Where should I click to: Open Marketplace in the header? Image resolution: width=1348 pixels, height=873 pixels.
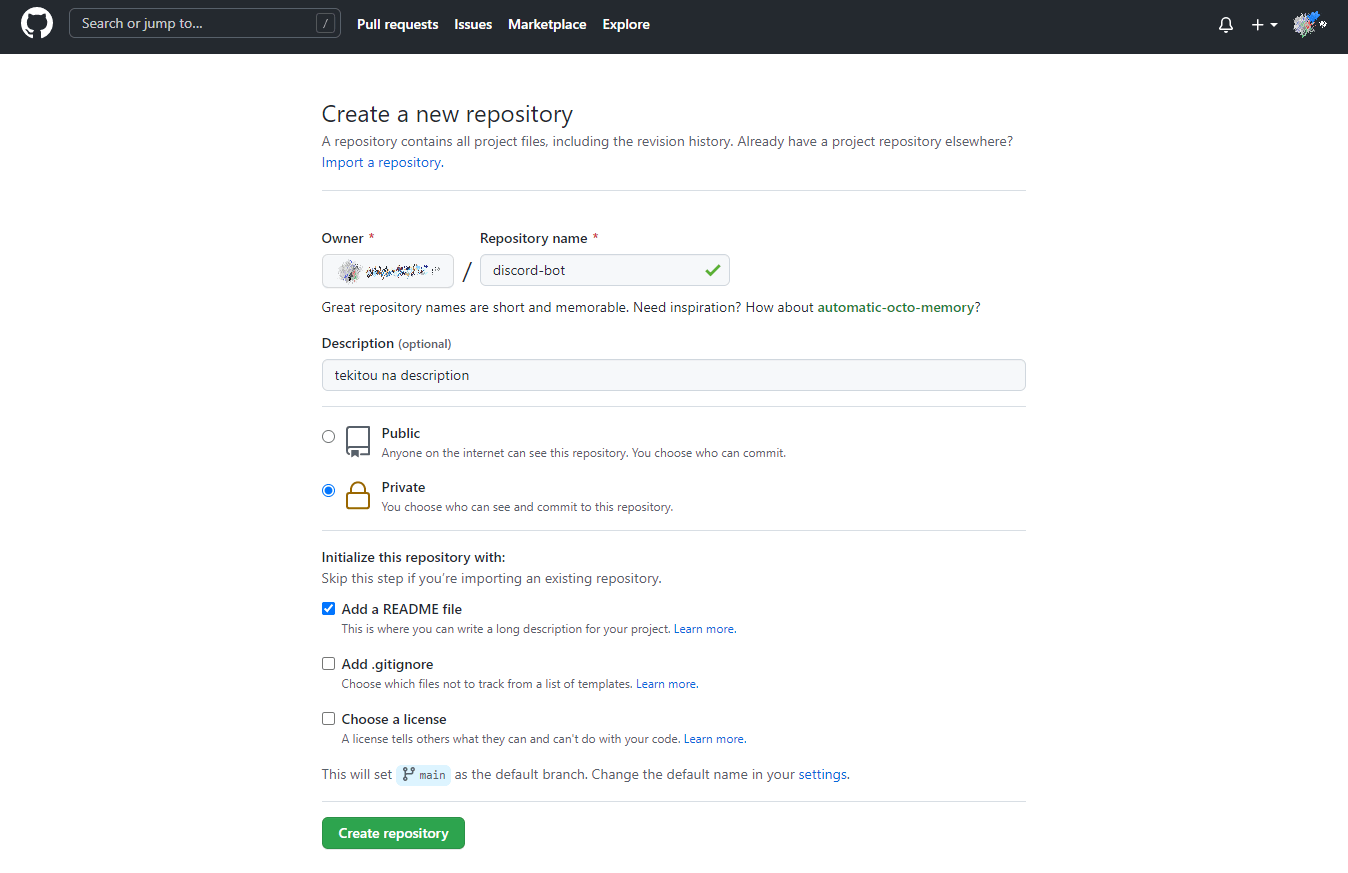tap(547, 24)
